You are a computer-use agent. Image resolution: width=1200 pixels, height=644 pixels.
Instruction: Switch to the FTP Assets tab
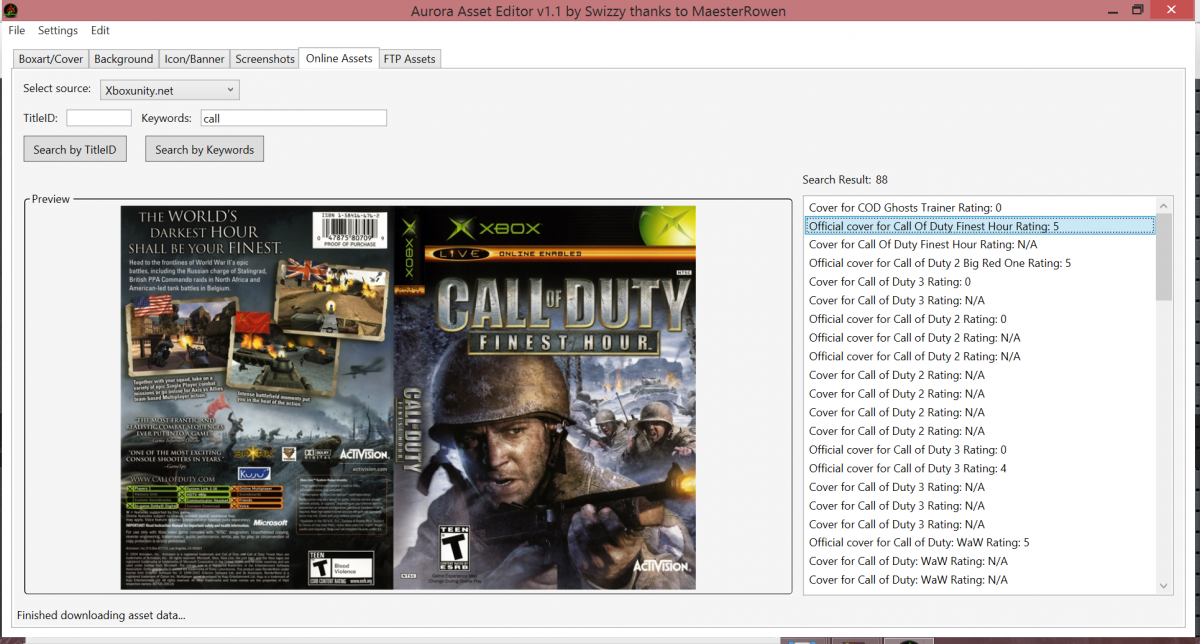tap(410, 59)
